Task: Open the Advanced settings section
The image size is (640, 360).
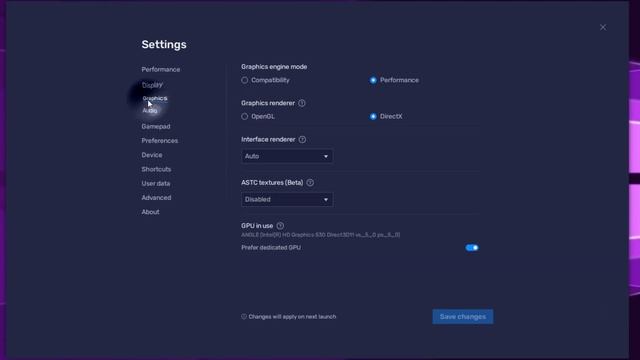Action: point(156,198)
